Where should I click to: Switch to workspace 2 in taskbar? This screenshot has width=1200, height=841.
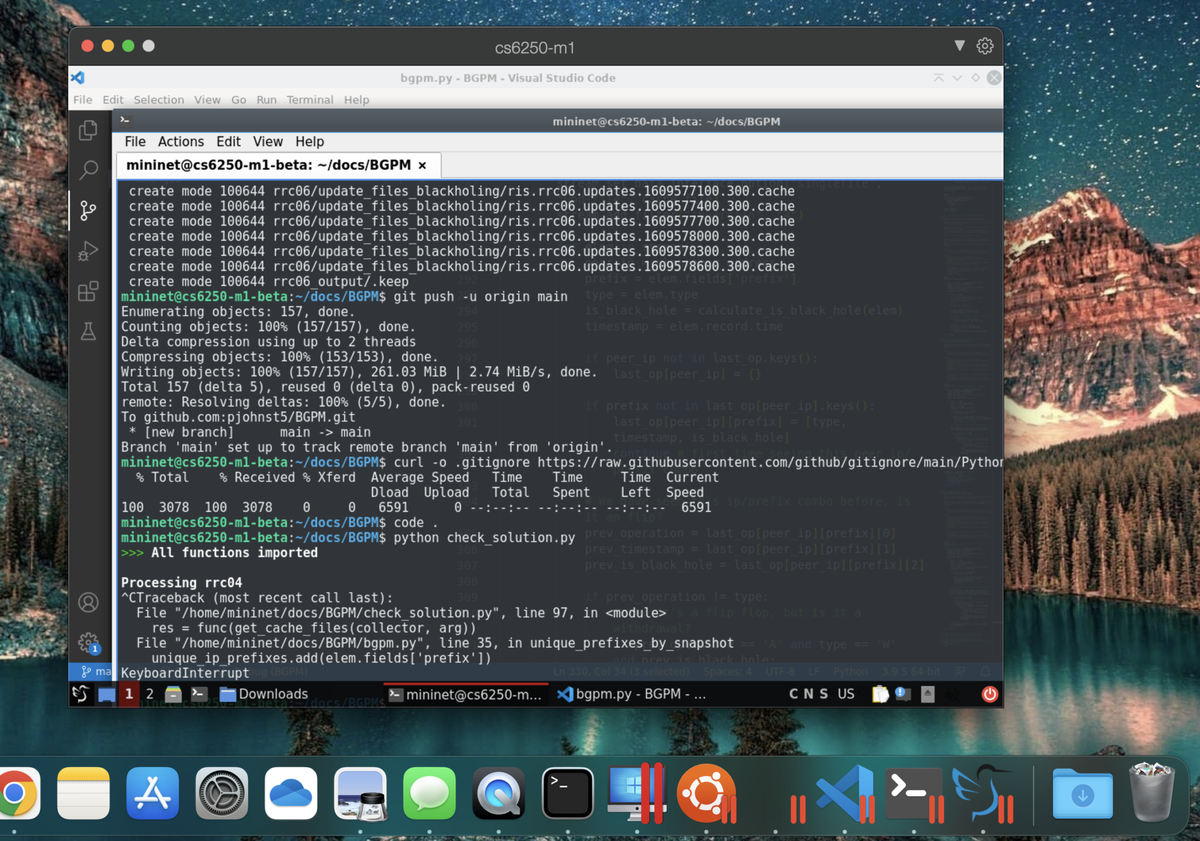150,694
